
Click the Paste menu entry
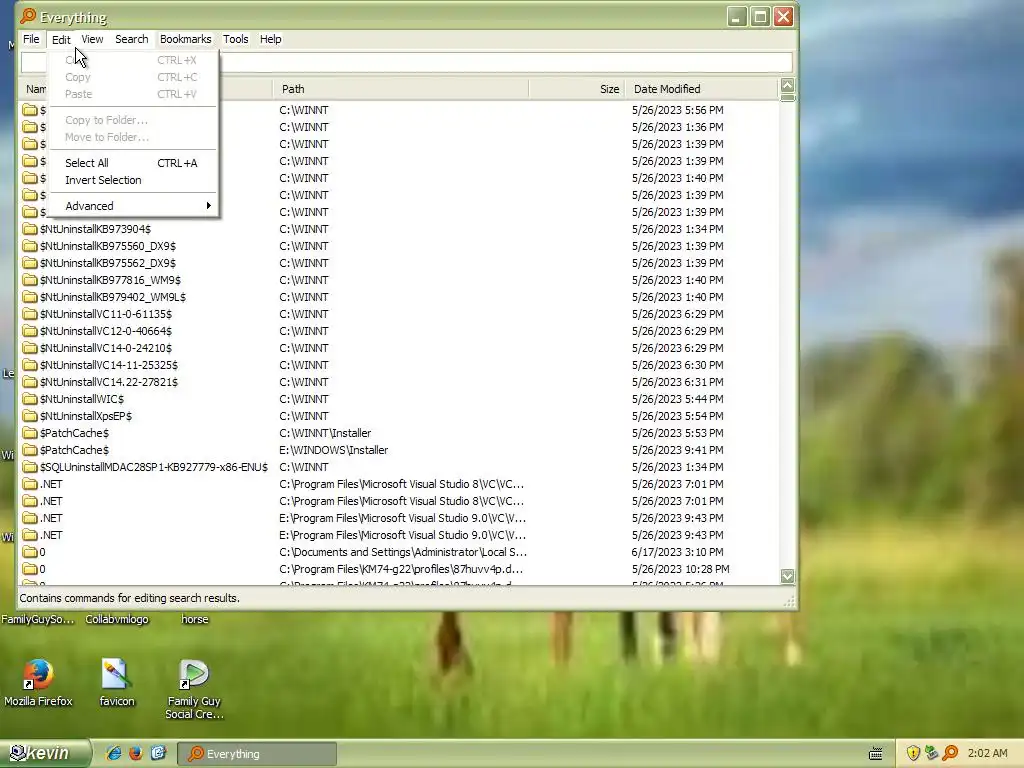click(133, 94)
